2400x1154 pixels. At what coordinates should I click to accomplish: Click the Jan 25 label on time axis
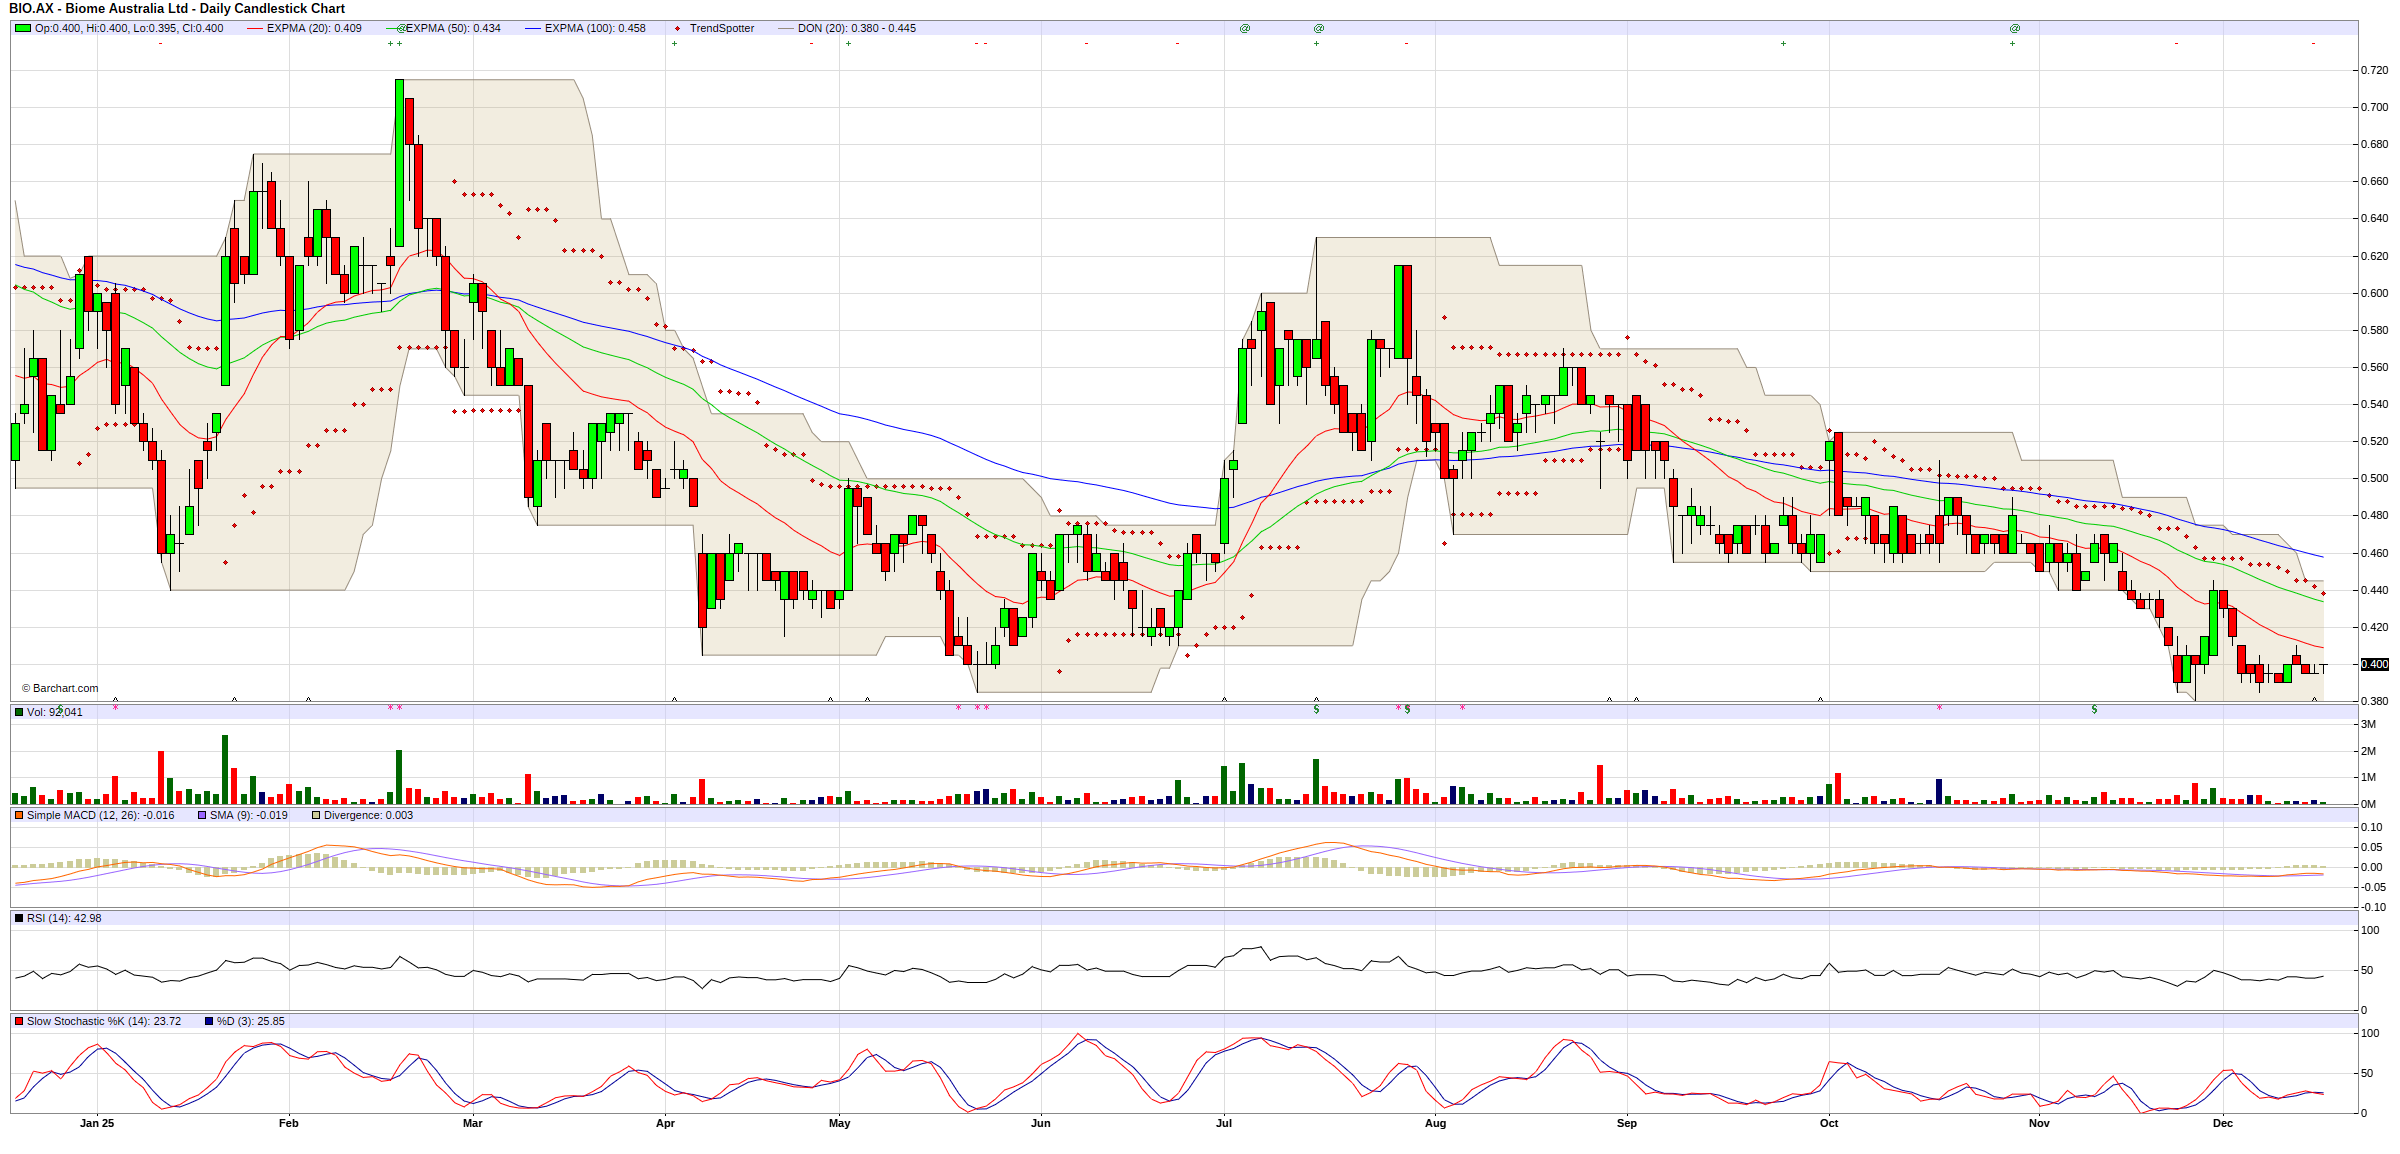point(97,1123)
